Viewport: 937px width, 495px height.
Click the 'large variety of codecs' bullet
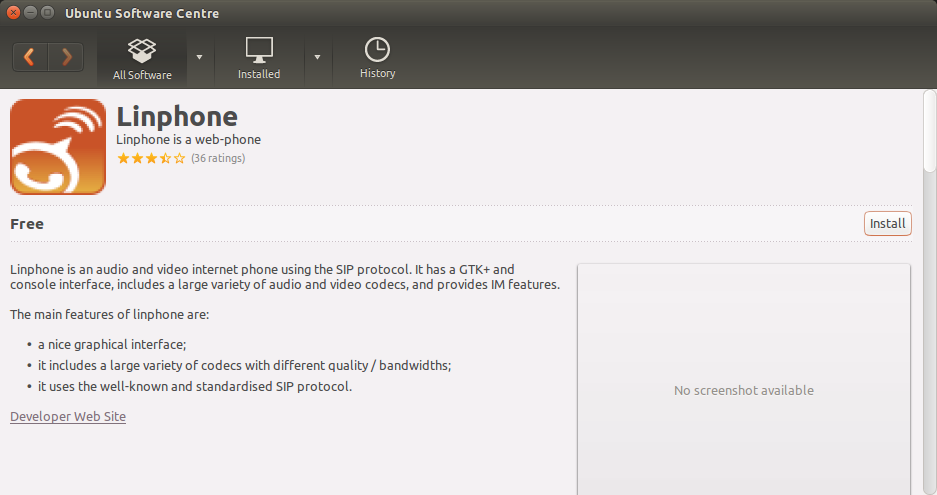click(244, 366)
